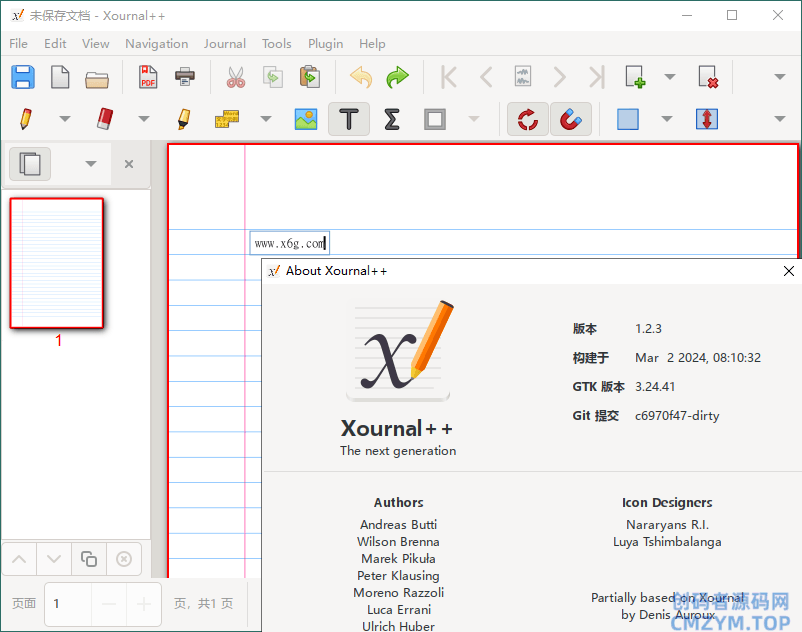Export the document as PDF
The width and height of the screenshot is (802, 632).
point(148,77)
